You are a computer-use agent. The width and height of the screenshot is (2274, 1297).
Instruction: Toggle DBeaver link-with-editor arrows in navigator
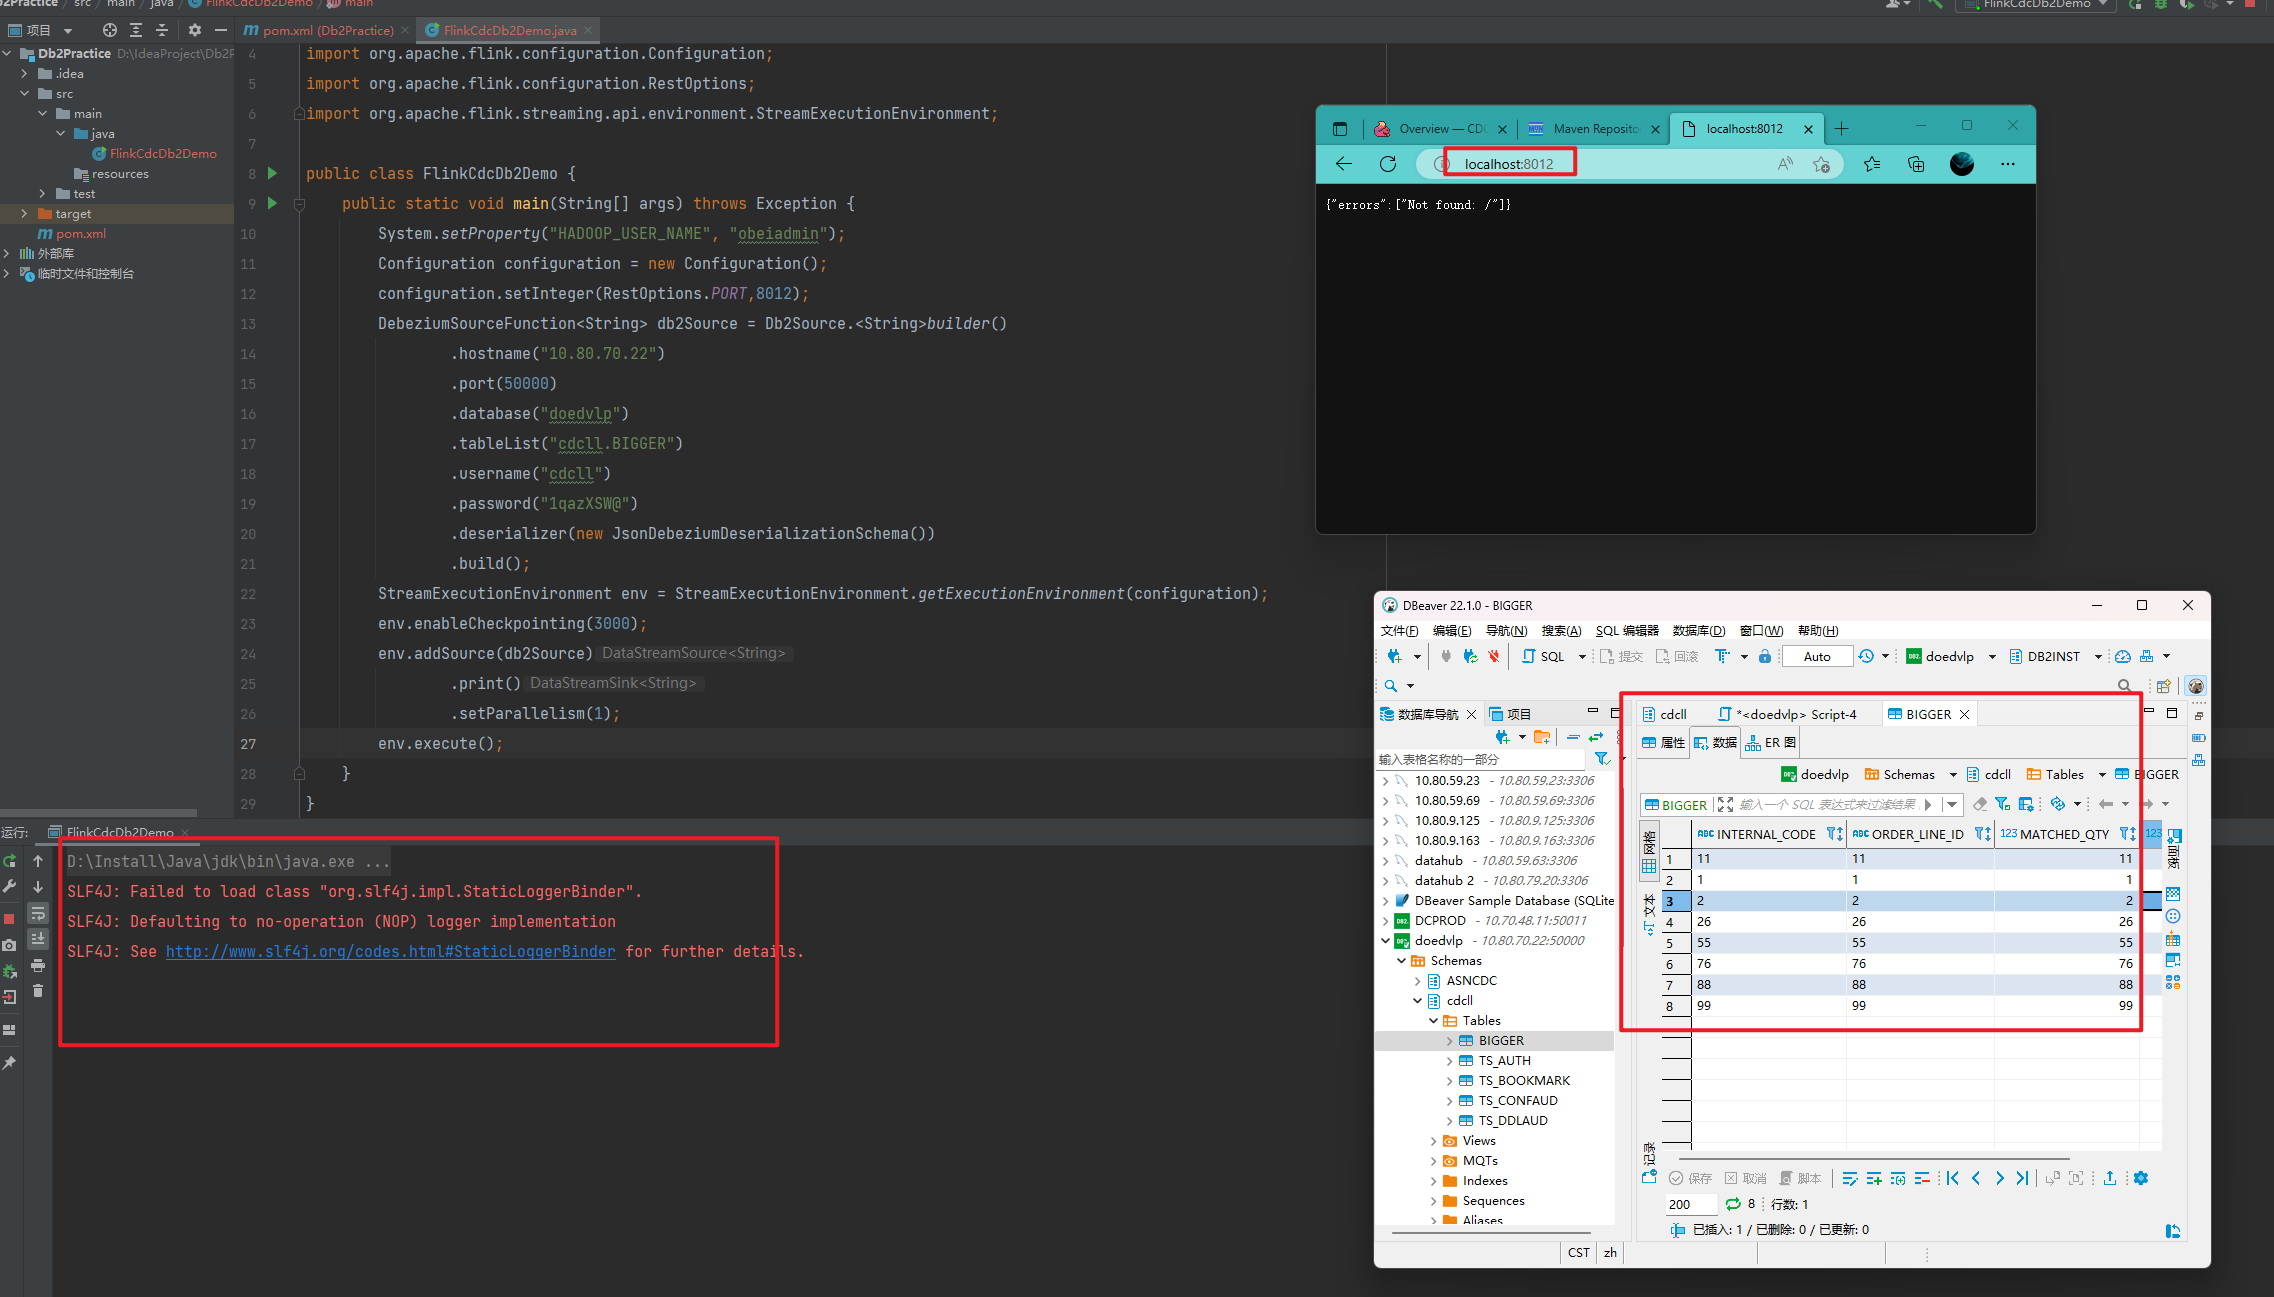click(x=1597, y=737)
